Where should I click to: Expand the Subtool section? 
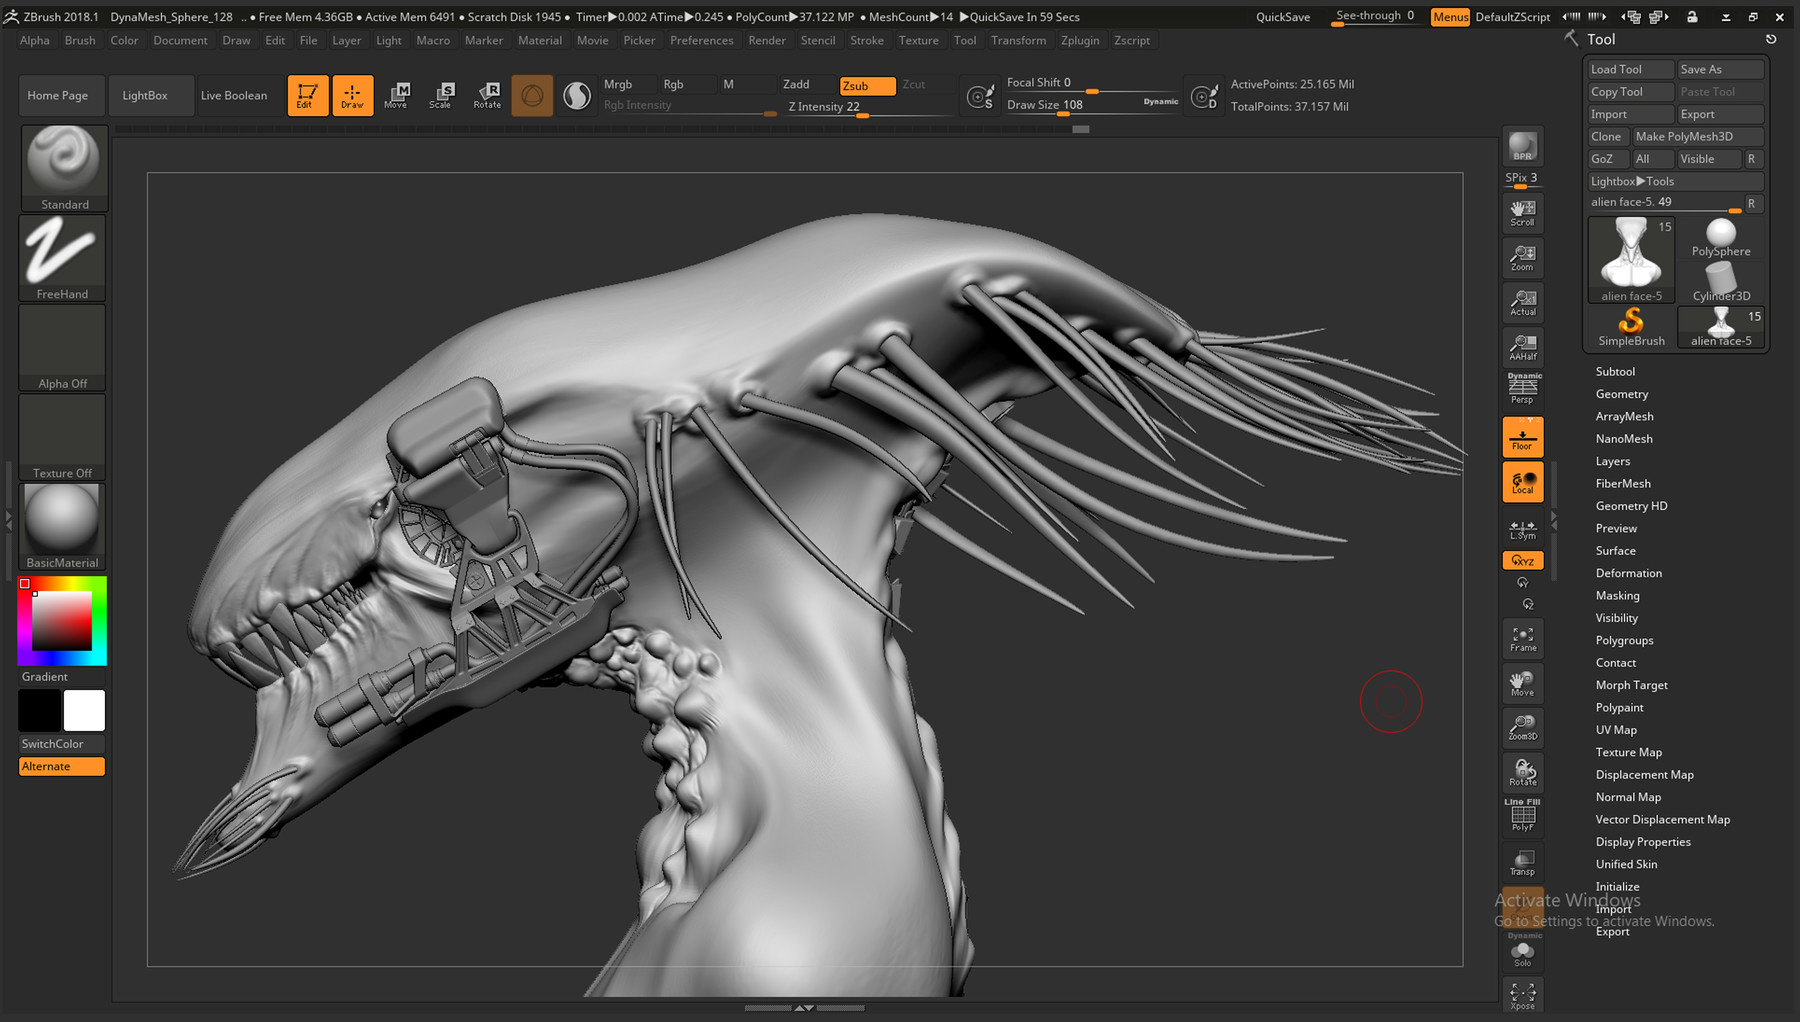pyautogui.click(x=1614, y=371)
